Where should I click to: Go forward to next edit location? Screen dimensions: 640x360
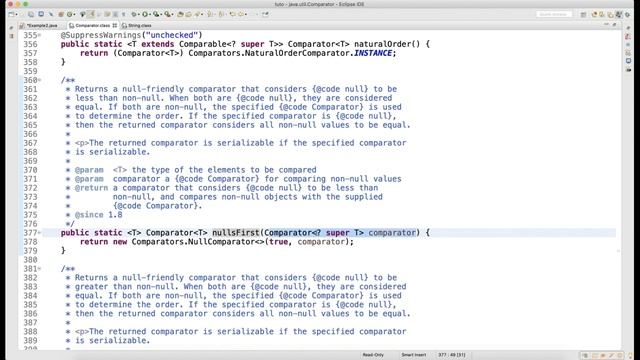click(241, 14)
